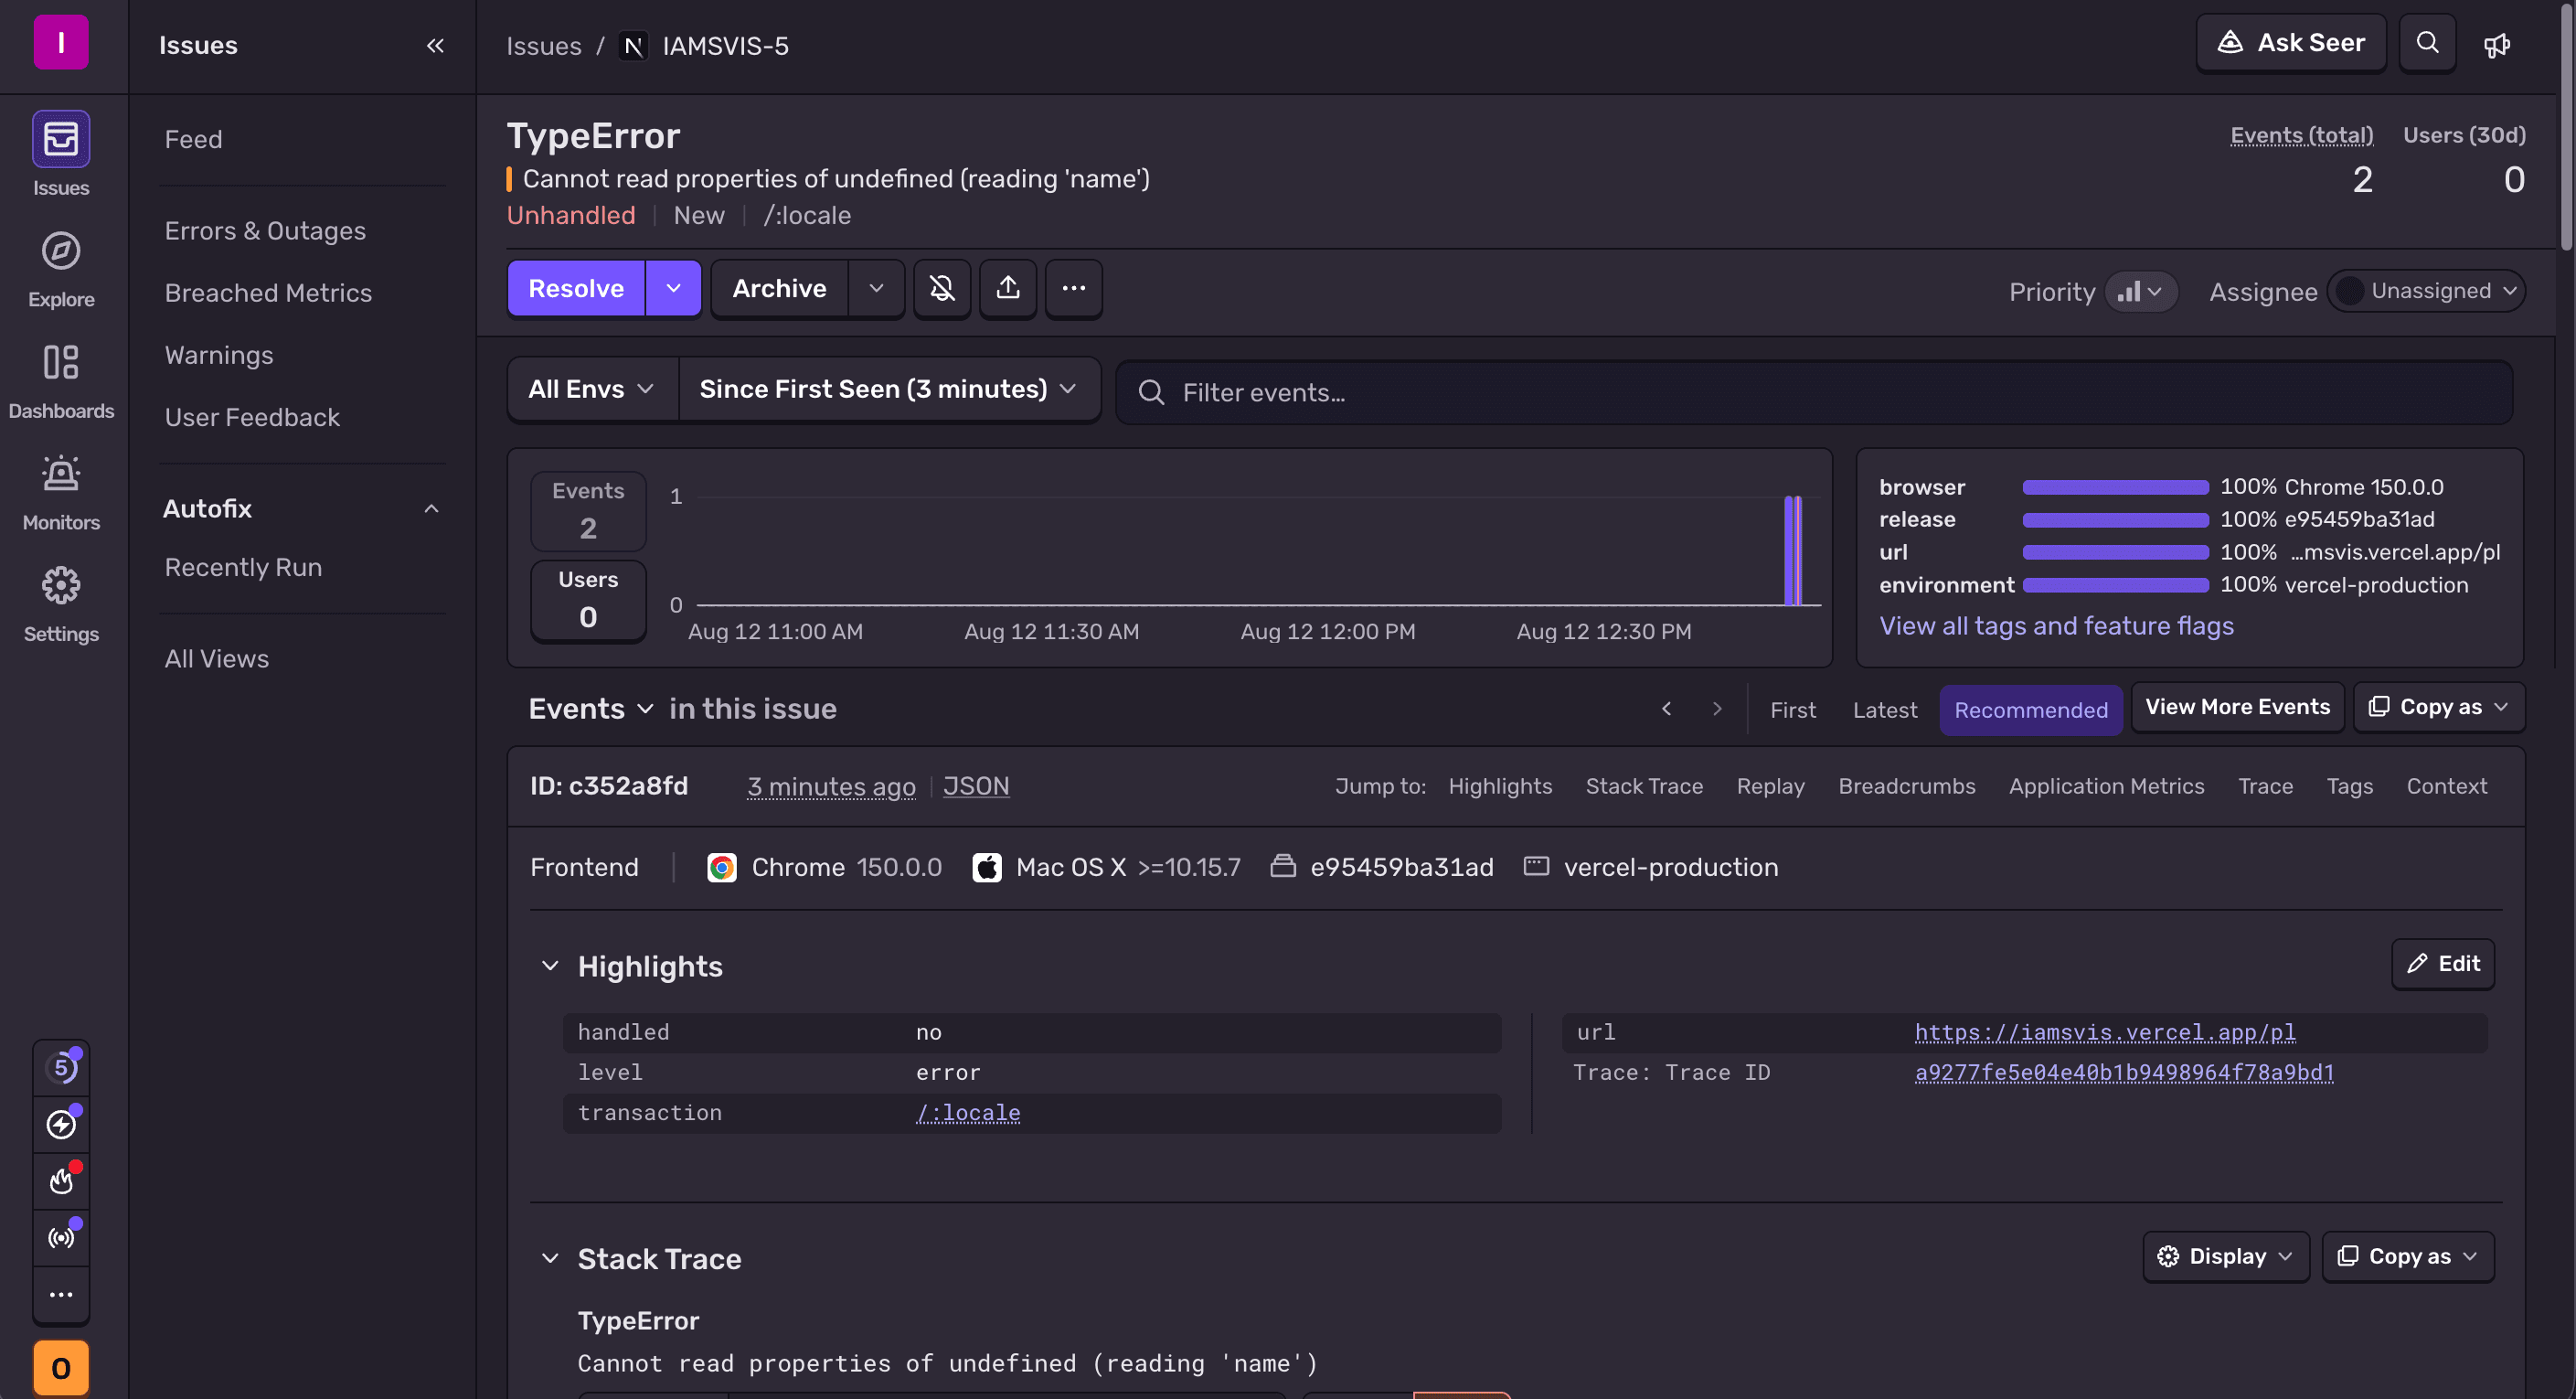The width and height of the screenshot is (2576, 1399).
Task: Select the First event option
Action: (x=1792, y=710)
